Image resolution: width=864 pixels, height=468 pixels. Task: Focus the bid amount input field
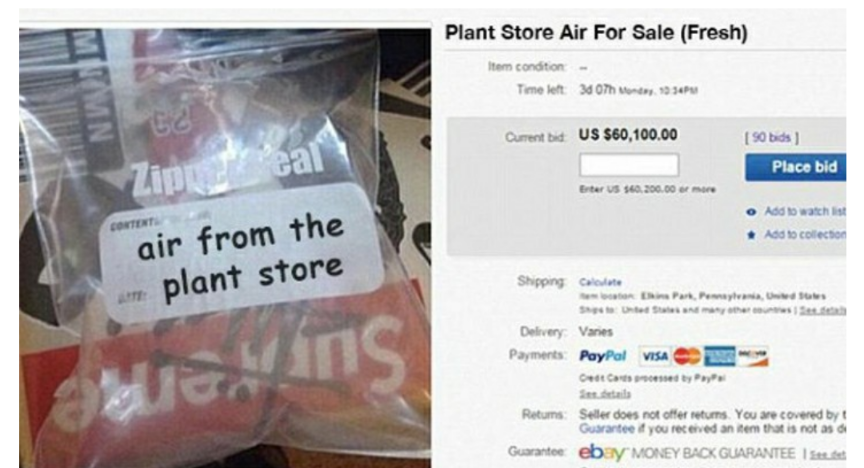point(629,165)
